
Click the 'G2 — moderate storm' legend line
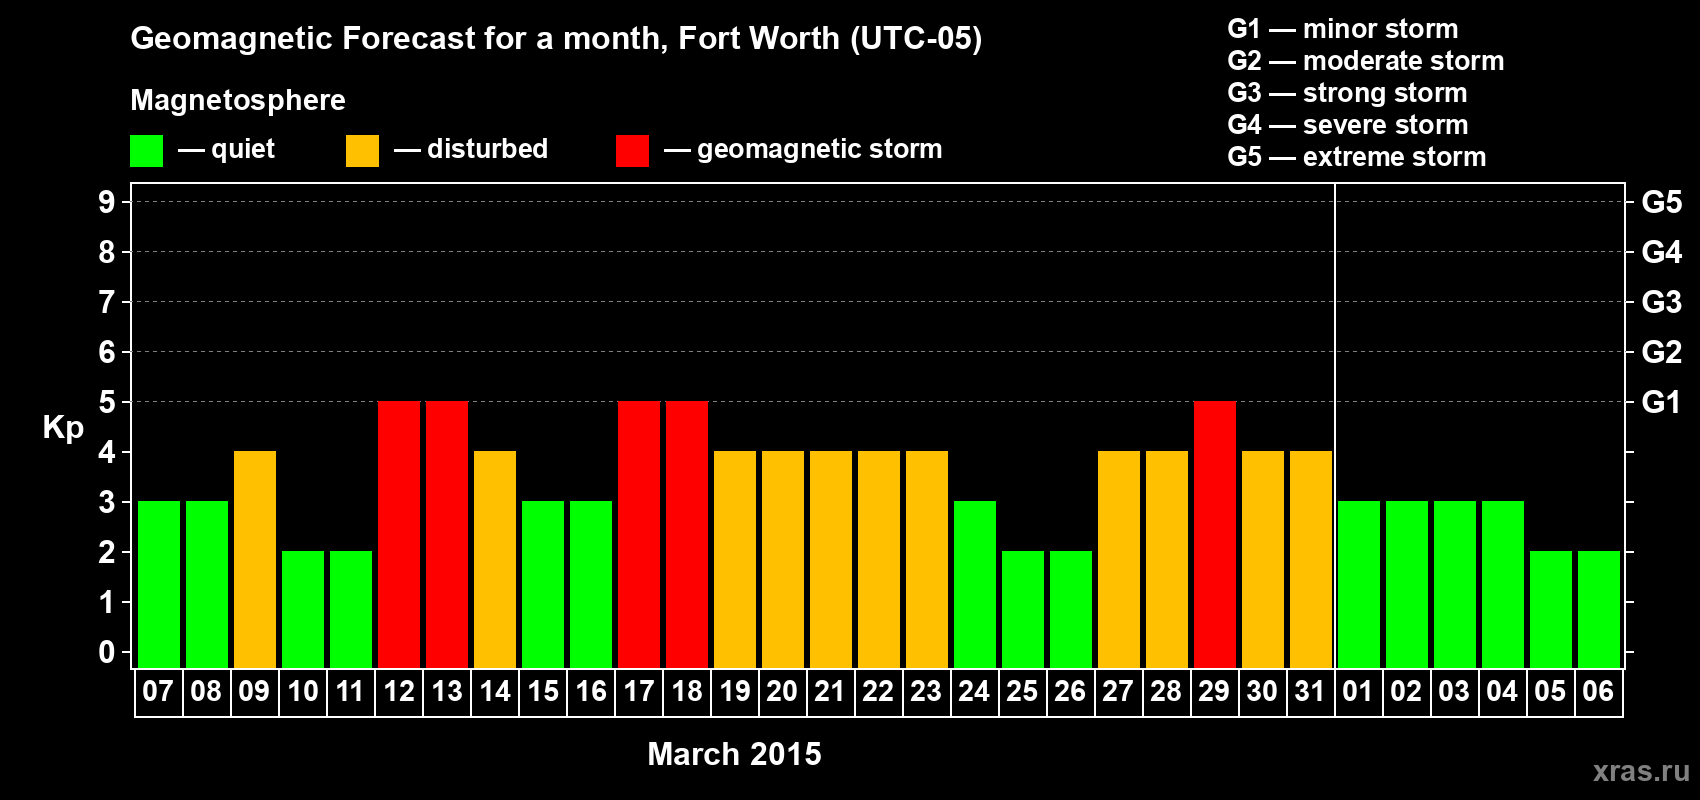pyautogui.click(x=1366, y=61)
